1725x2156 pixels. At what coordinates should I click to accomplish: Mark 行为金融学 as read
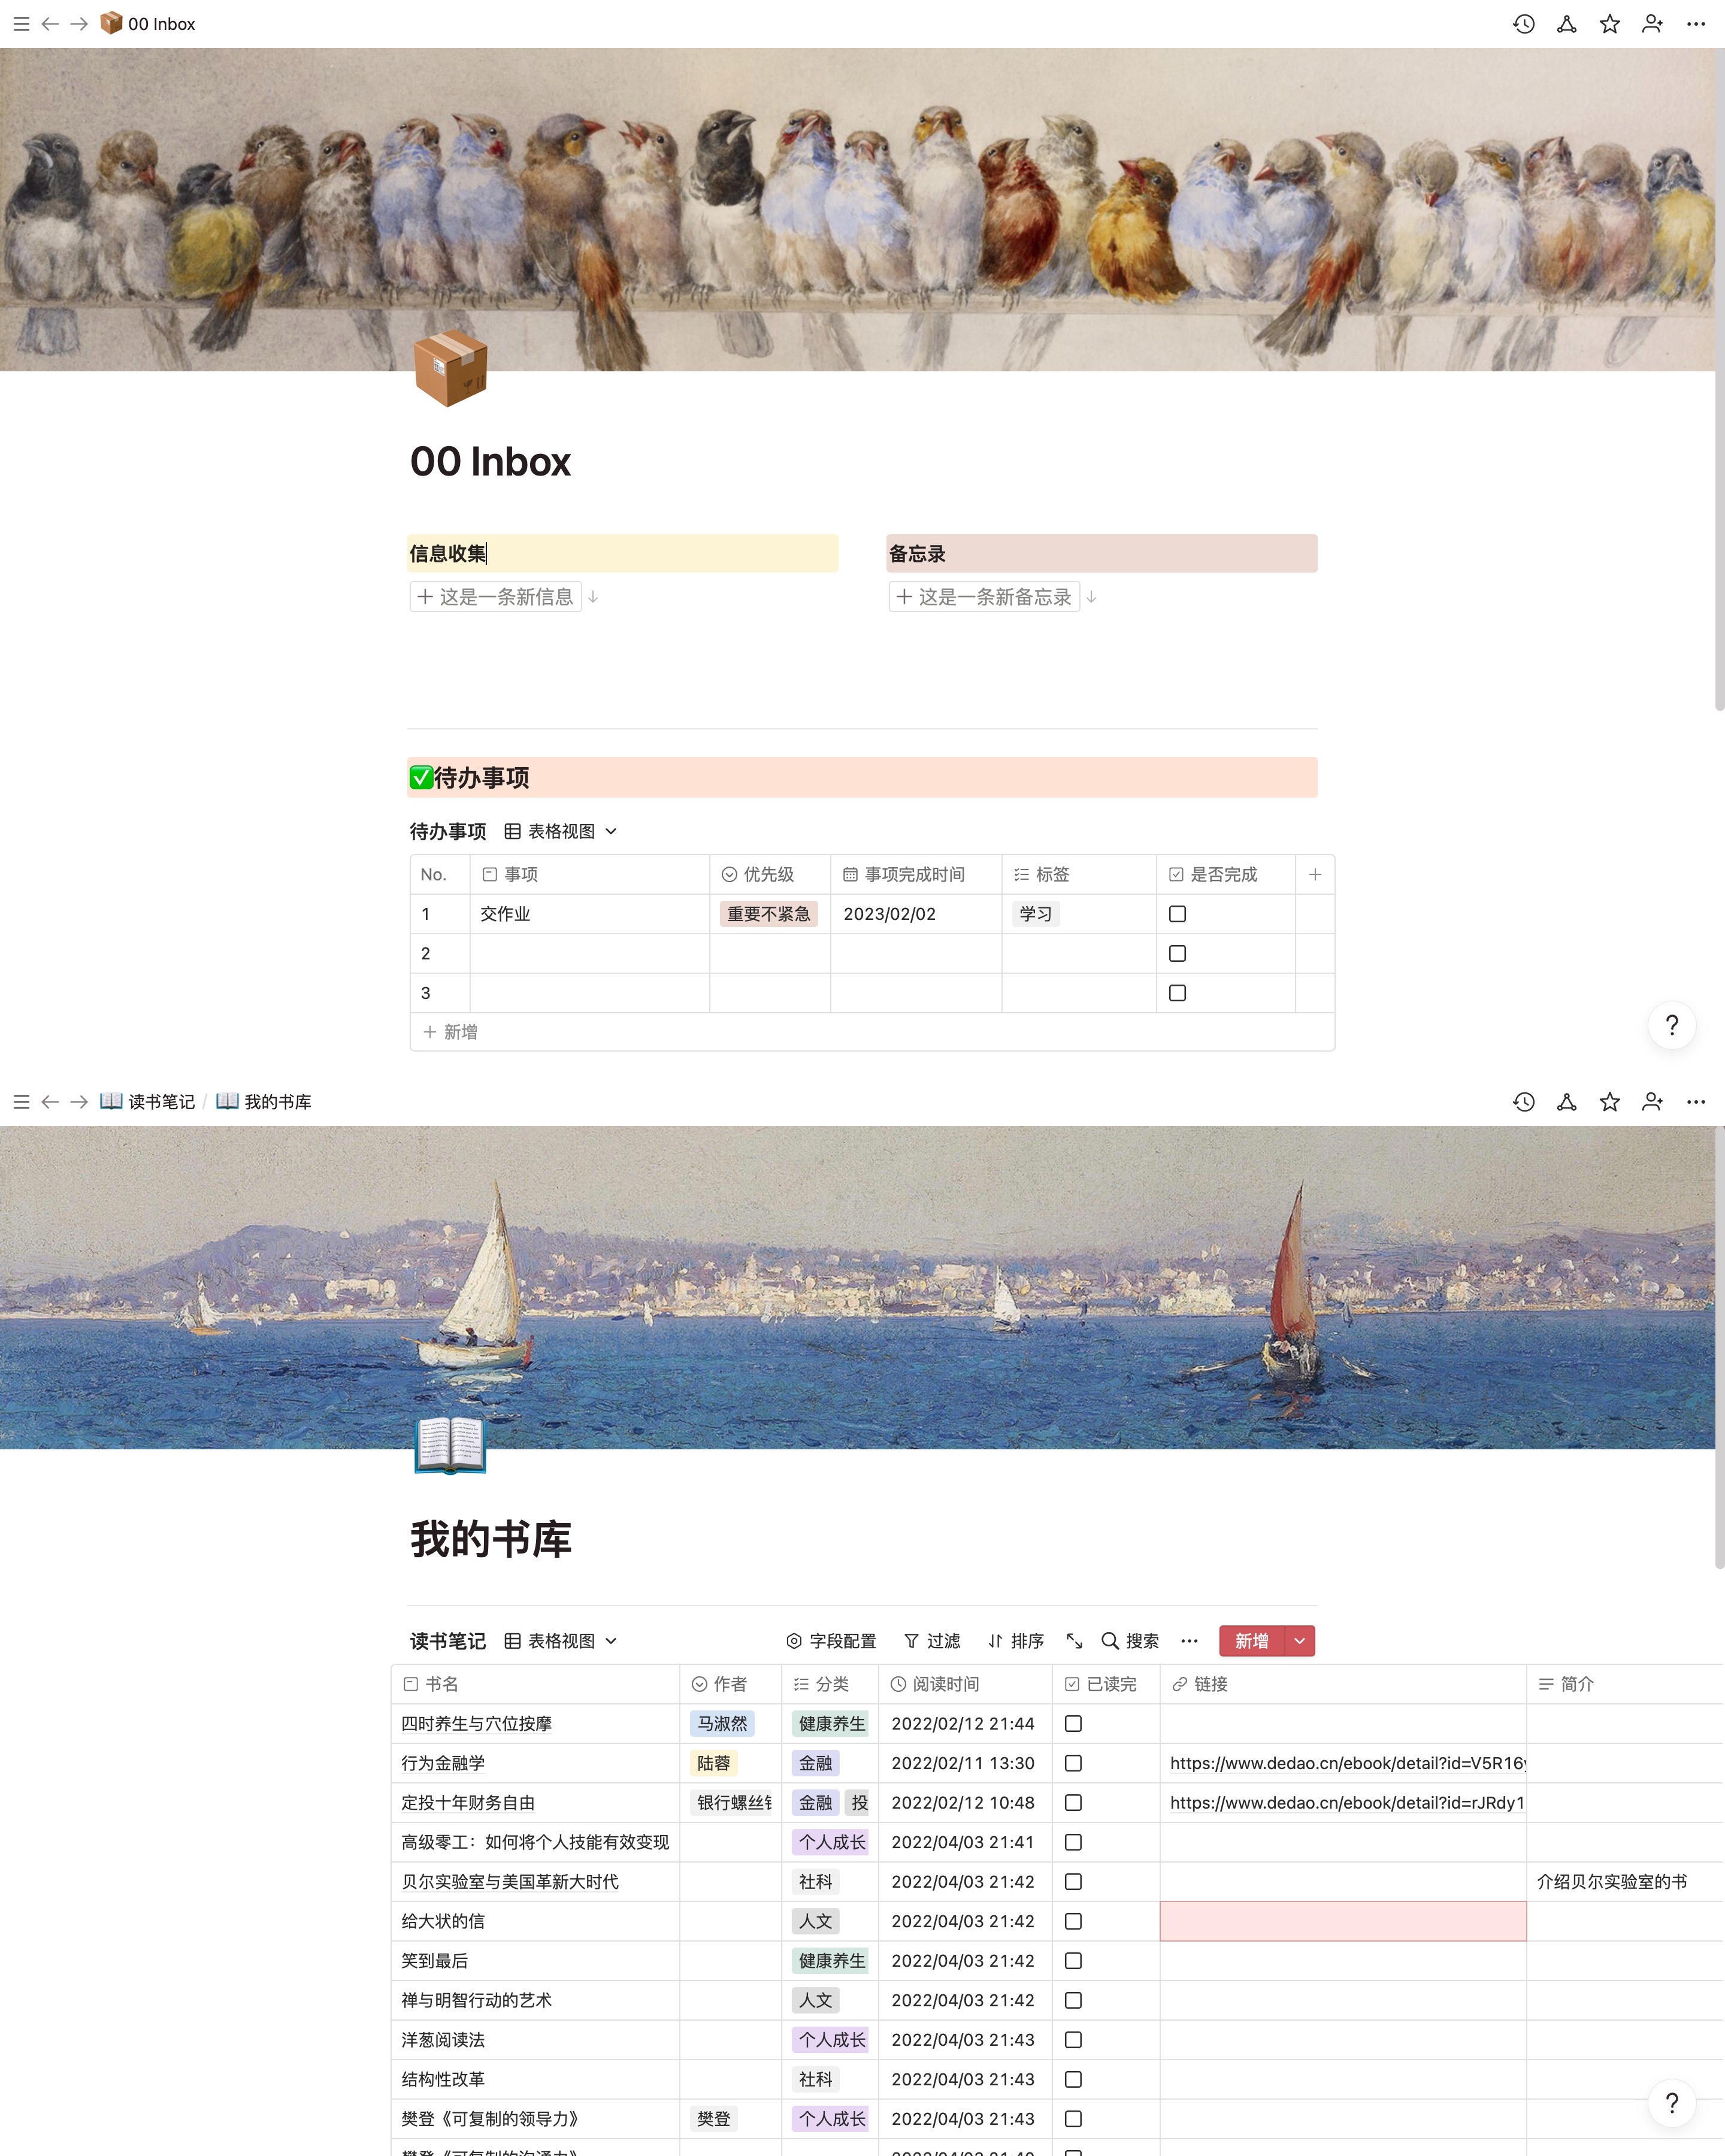(1073, 1763)
